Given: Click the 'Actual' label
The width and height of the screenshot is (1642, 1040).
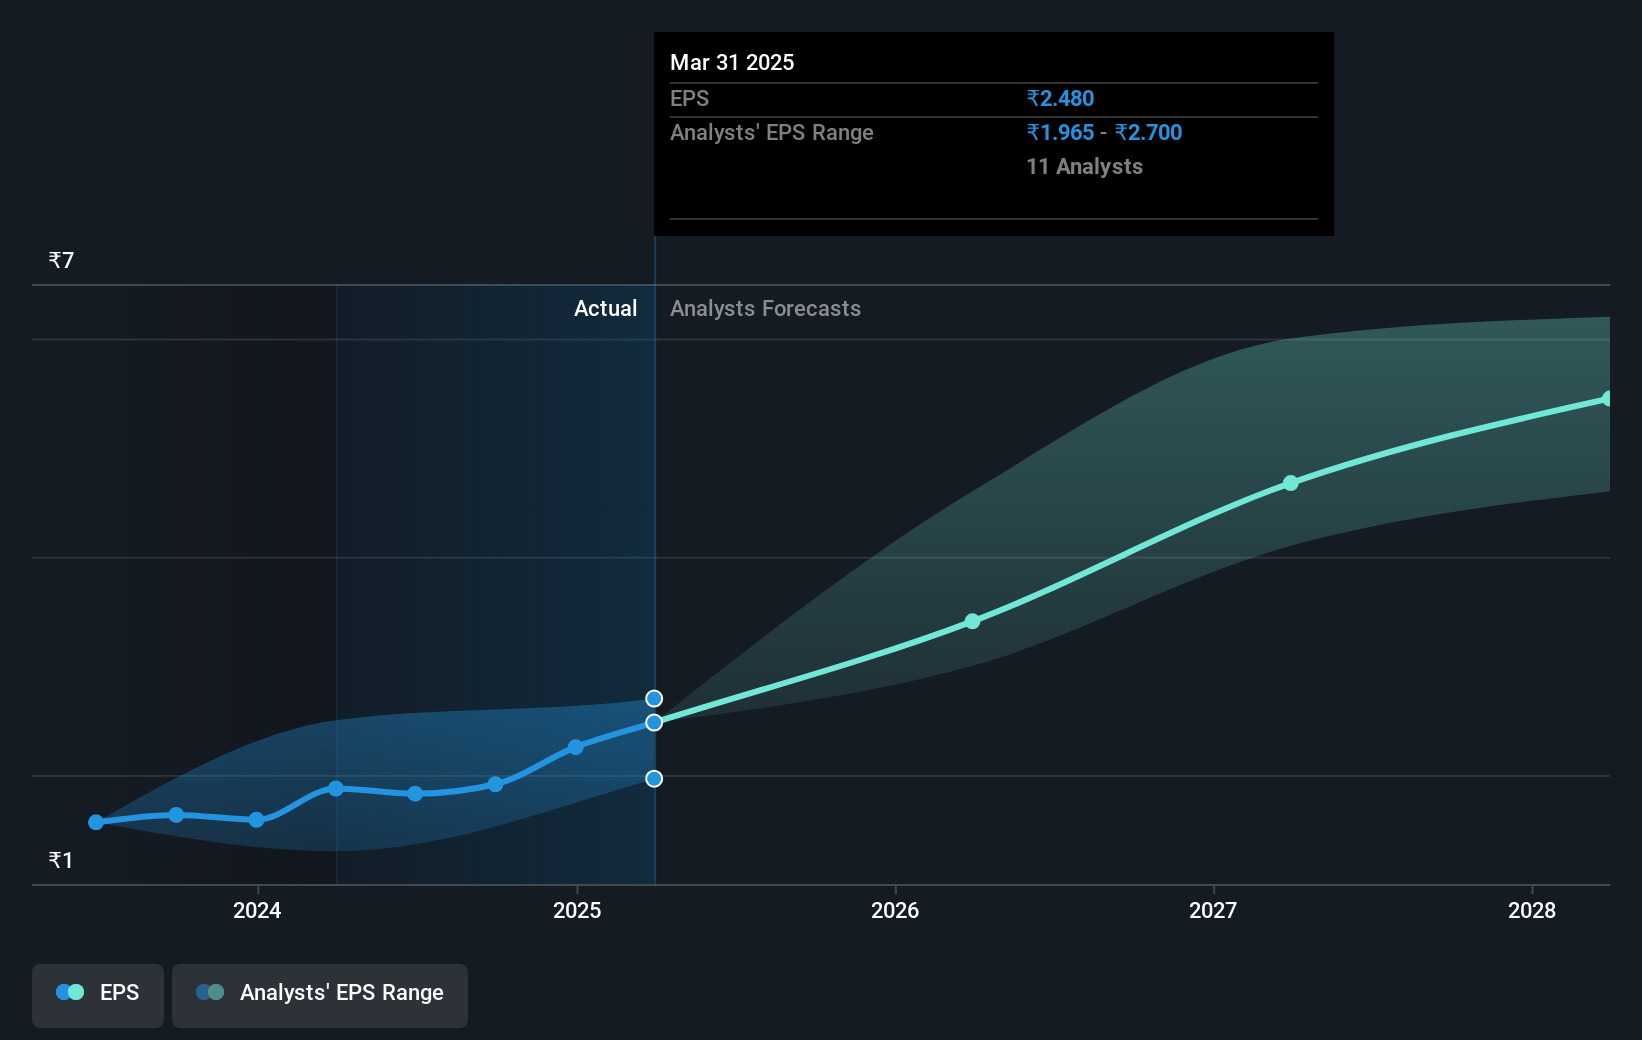Looking at the screenshot, I should click(605, 309).
